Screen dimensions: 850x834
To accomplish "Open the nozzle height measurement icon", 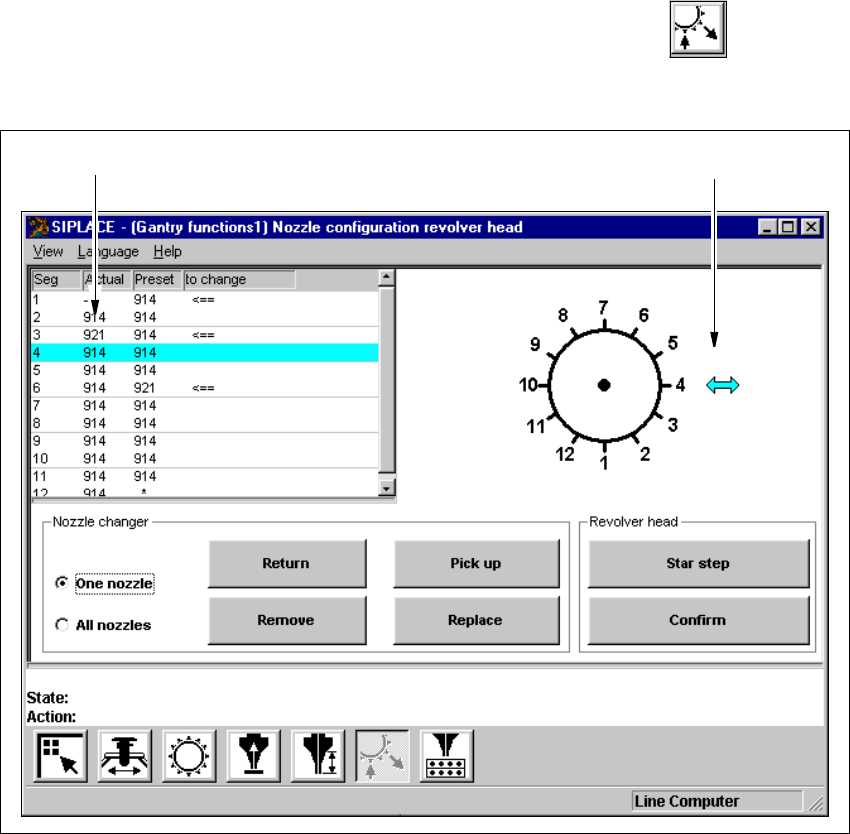I will [x=318, y=756].
